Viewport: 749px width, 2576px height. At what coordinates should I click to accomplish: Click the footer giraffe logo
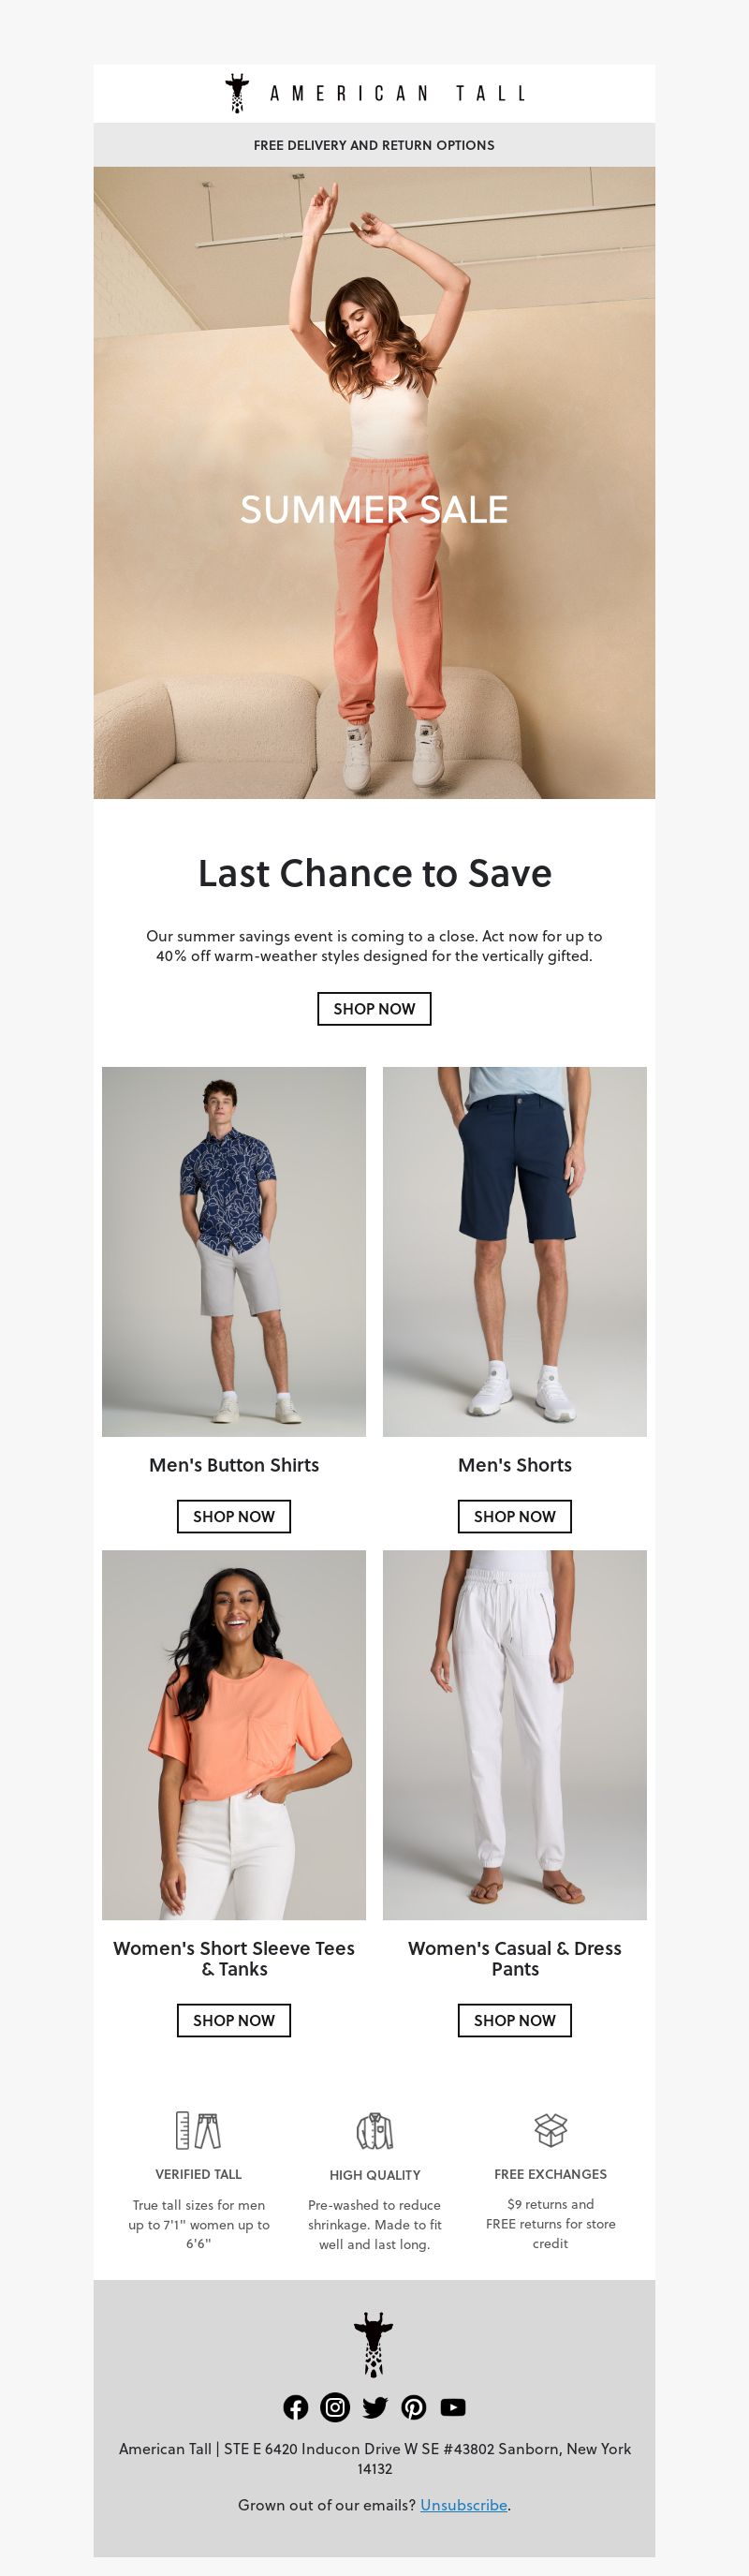374,2344
